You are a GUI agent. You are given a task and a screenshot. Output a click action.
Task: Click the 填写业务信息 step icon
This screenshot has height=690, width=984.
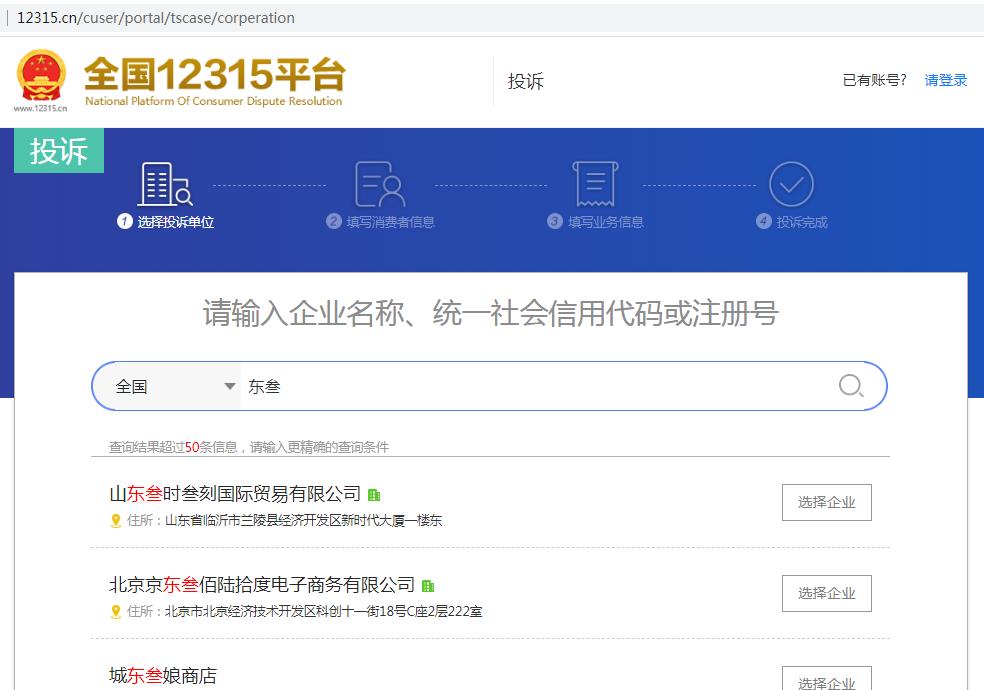click(x=594, y=185)
